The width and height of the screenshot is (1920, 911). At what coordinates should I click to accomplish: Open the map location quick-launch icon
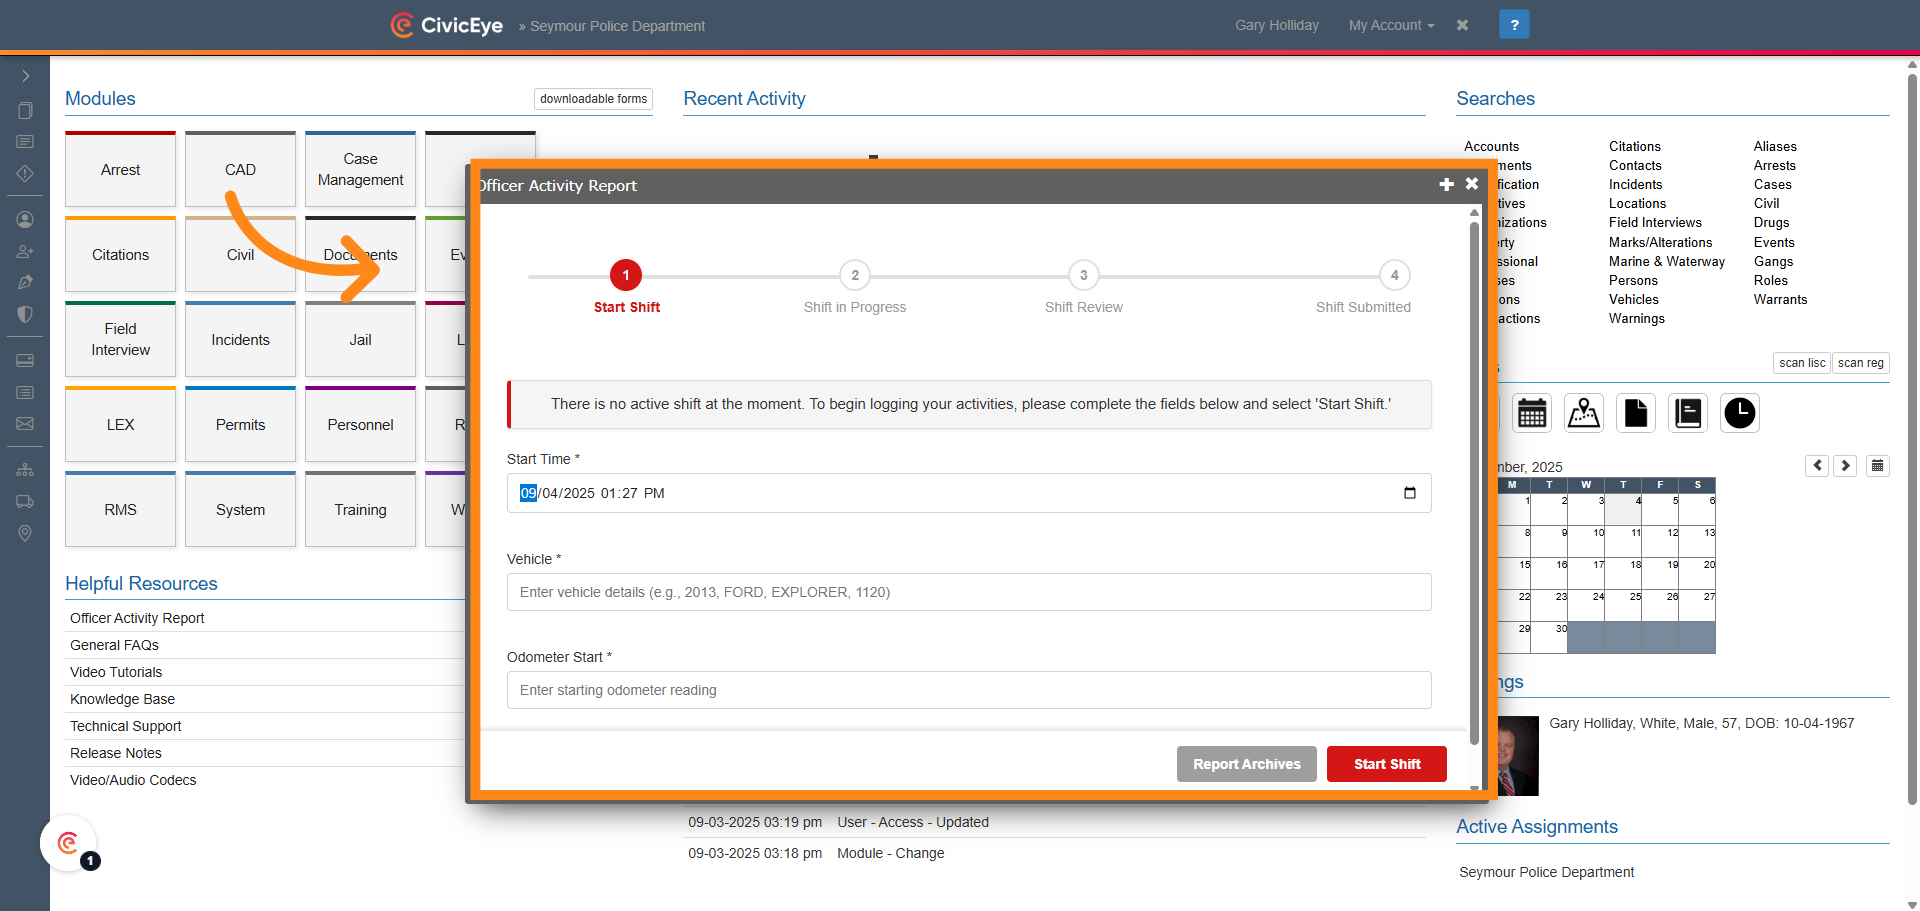click(x=1584, y=413)
